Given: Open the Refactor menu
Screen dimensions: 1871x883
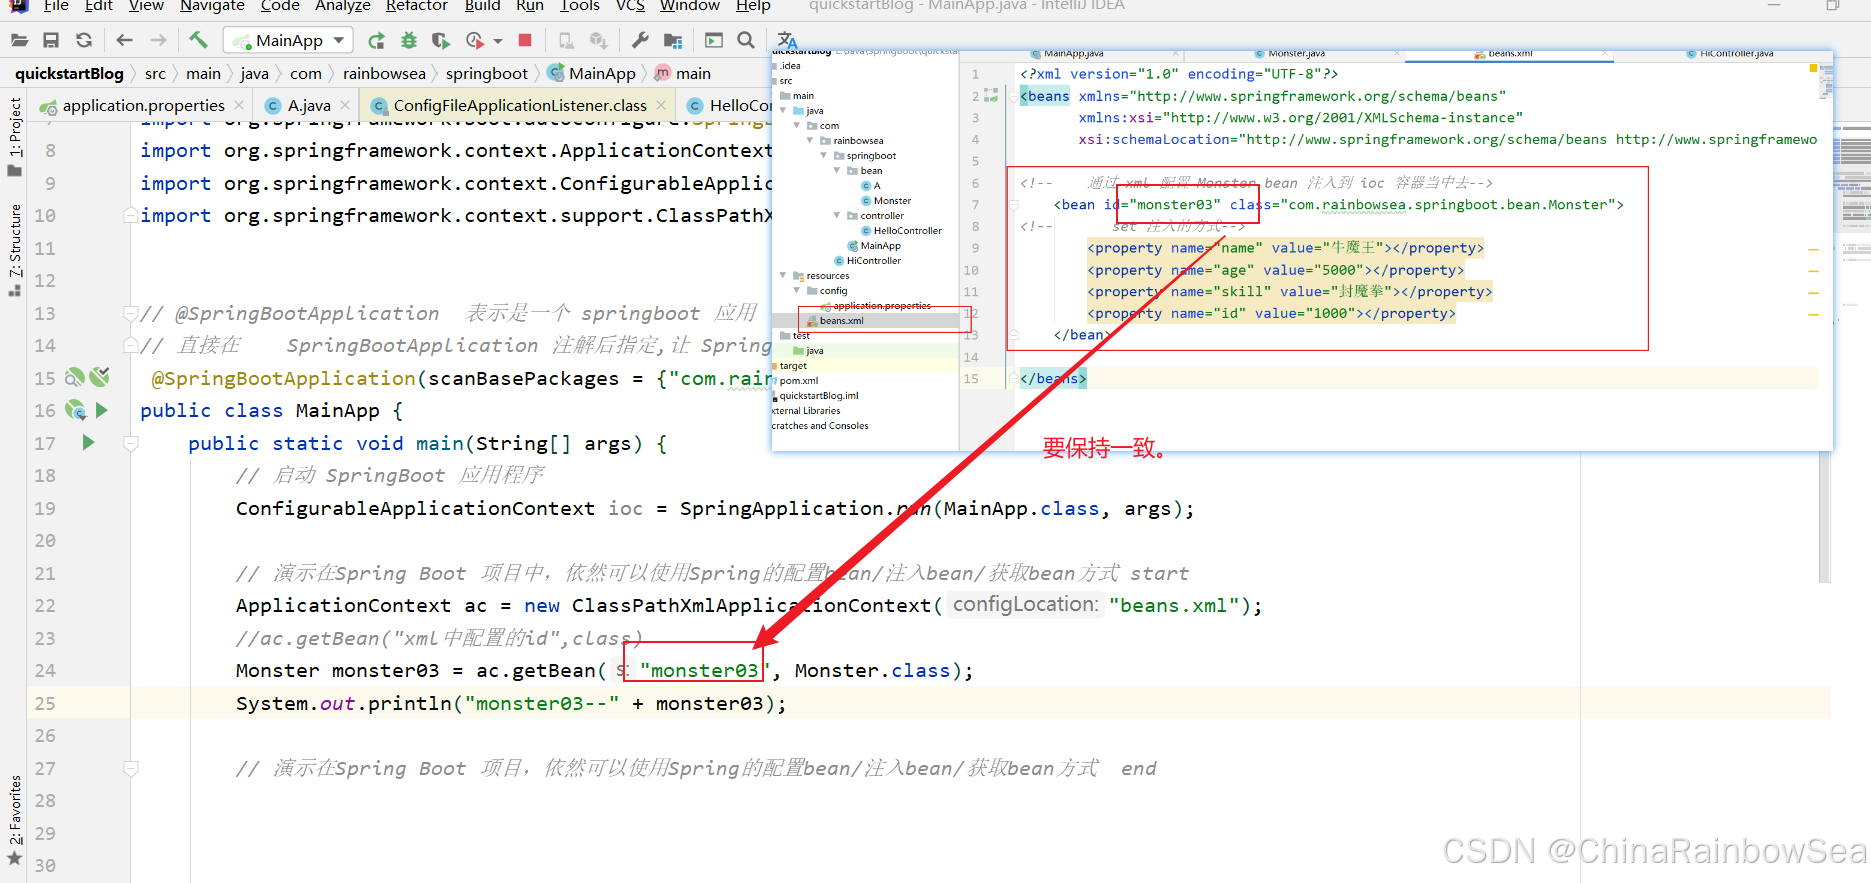Looking at the screenshot, I should pyautogui.click(x=416, y=6).
